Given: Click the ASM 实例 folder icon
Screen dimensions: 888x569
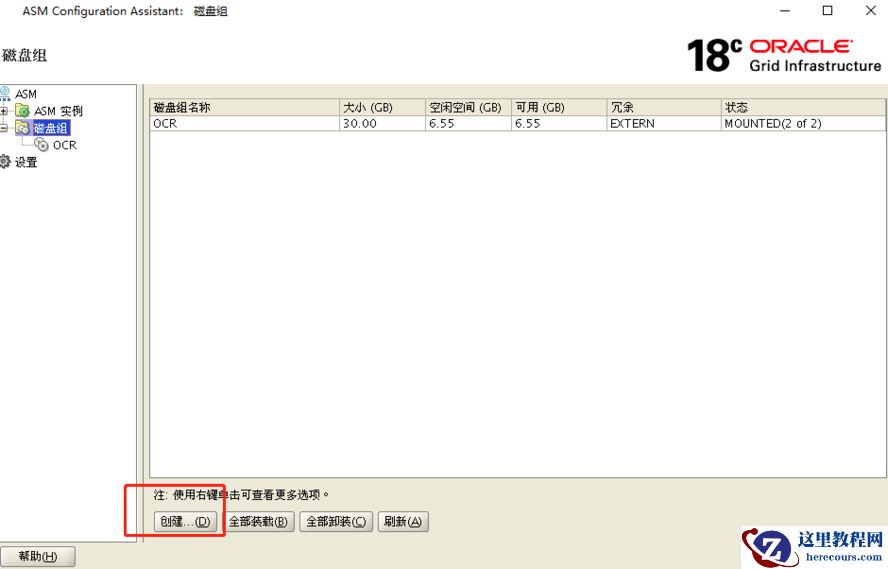Looking at the screenshot, I should coord(23,110).
